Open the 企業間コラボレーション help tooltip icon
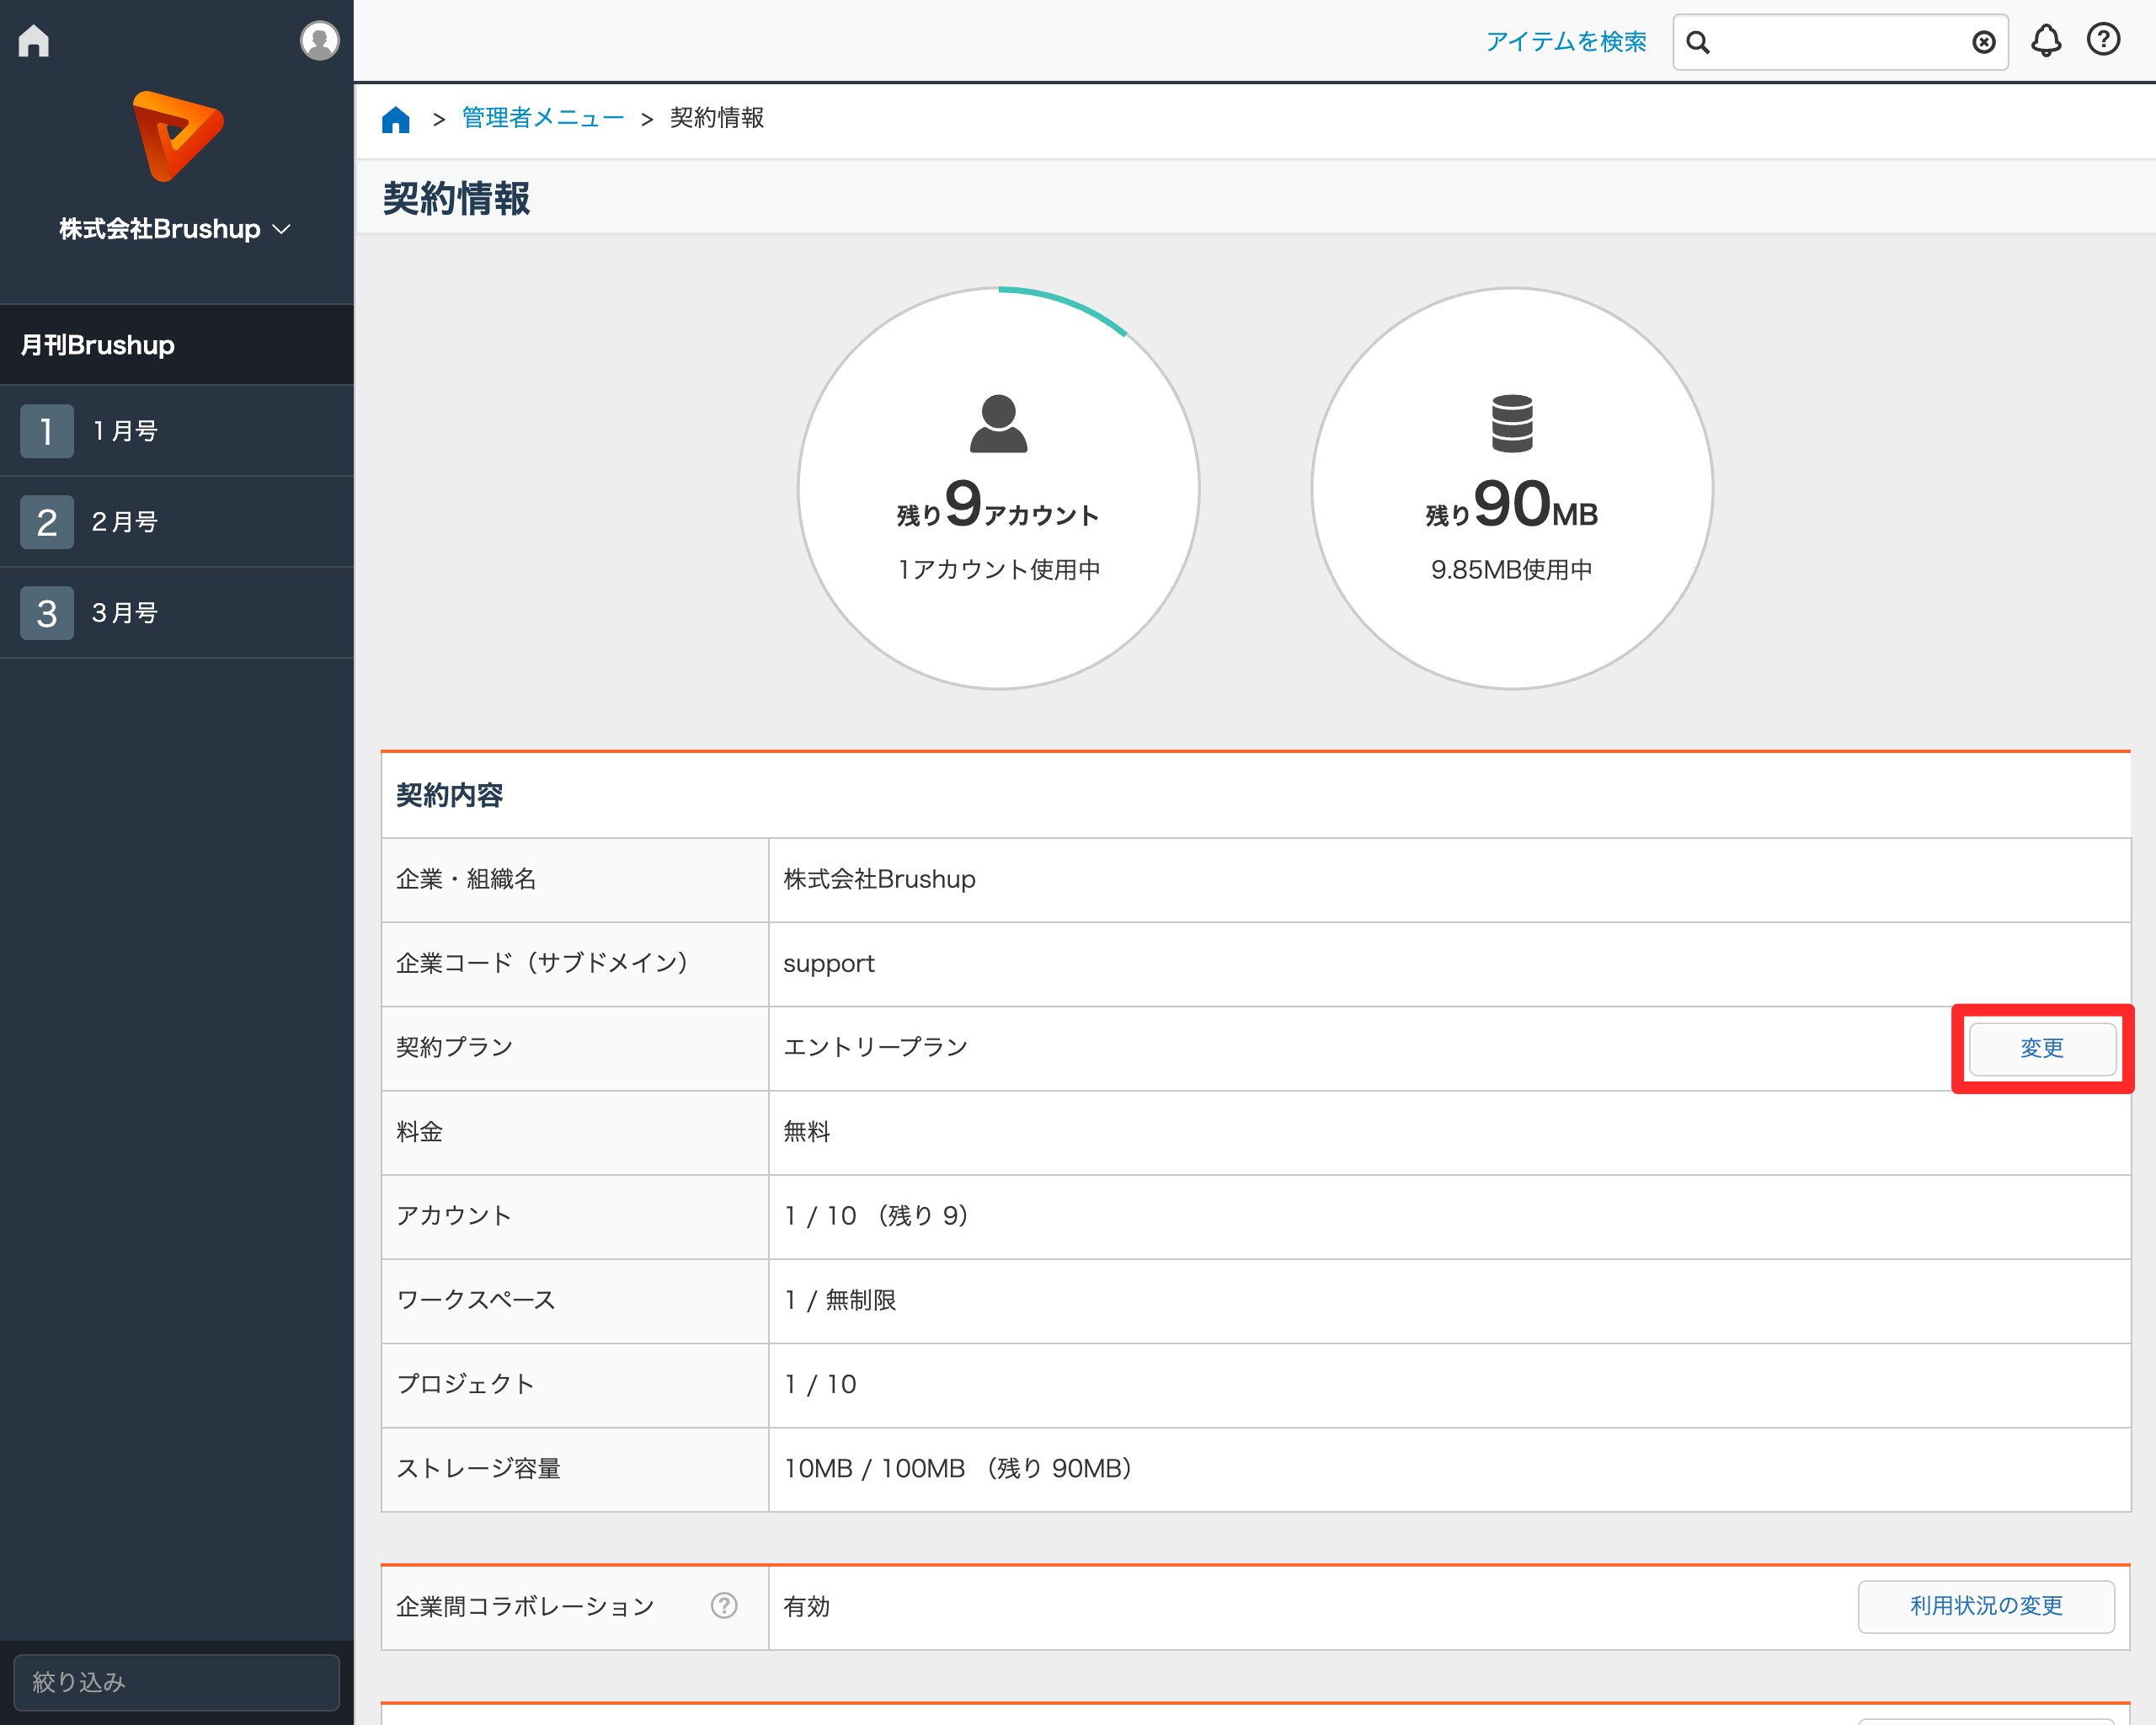 pos(724,1606)
